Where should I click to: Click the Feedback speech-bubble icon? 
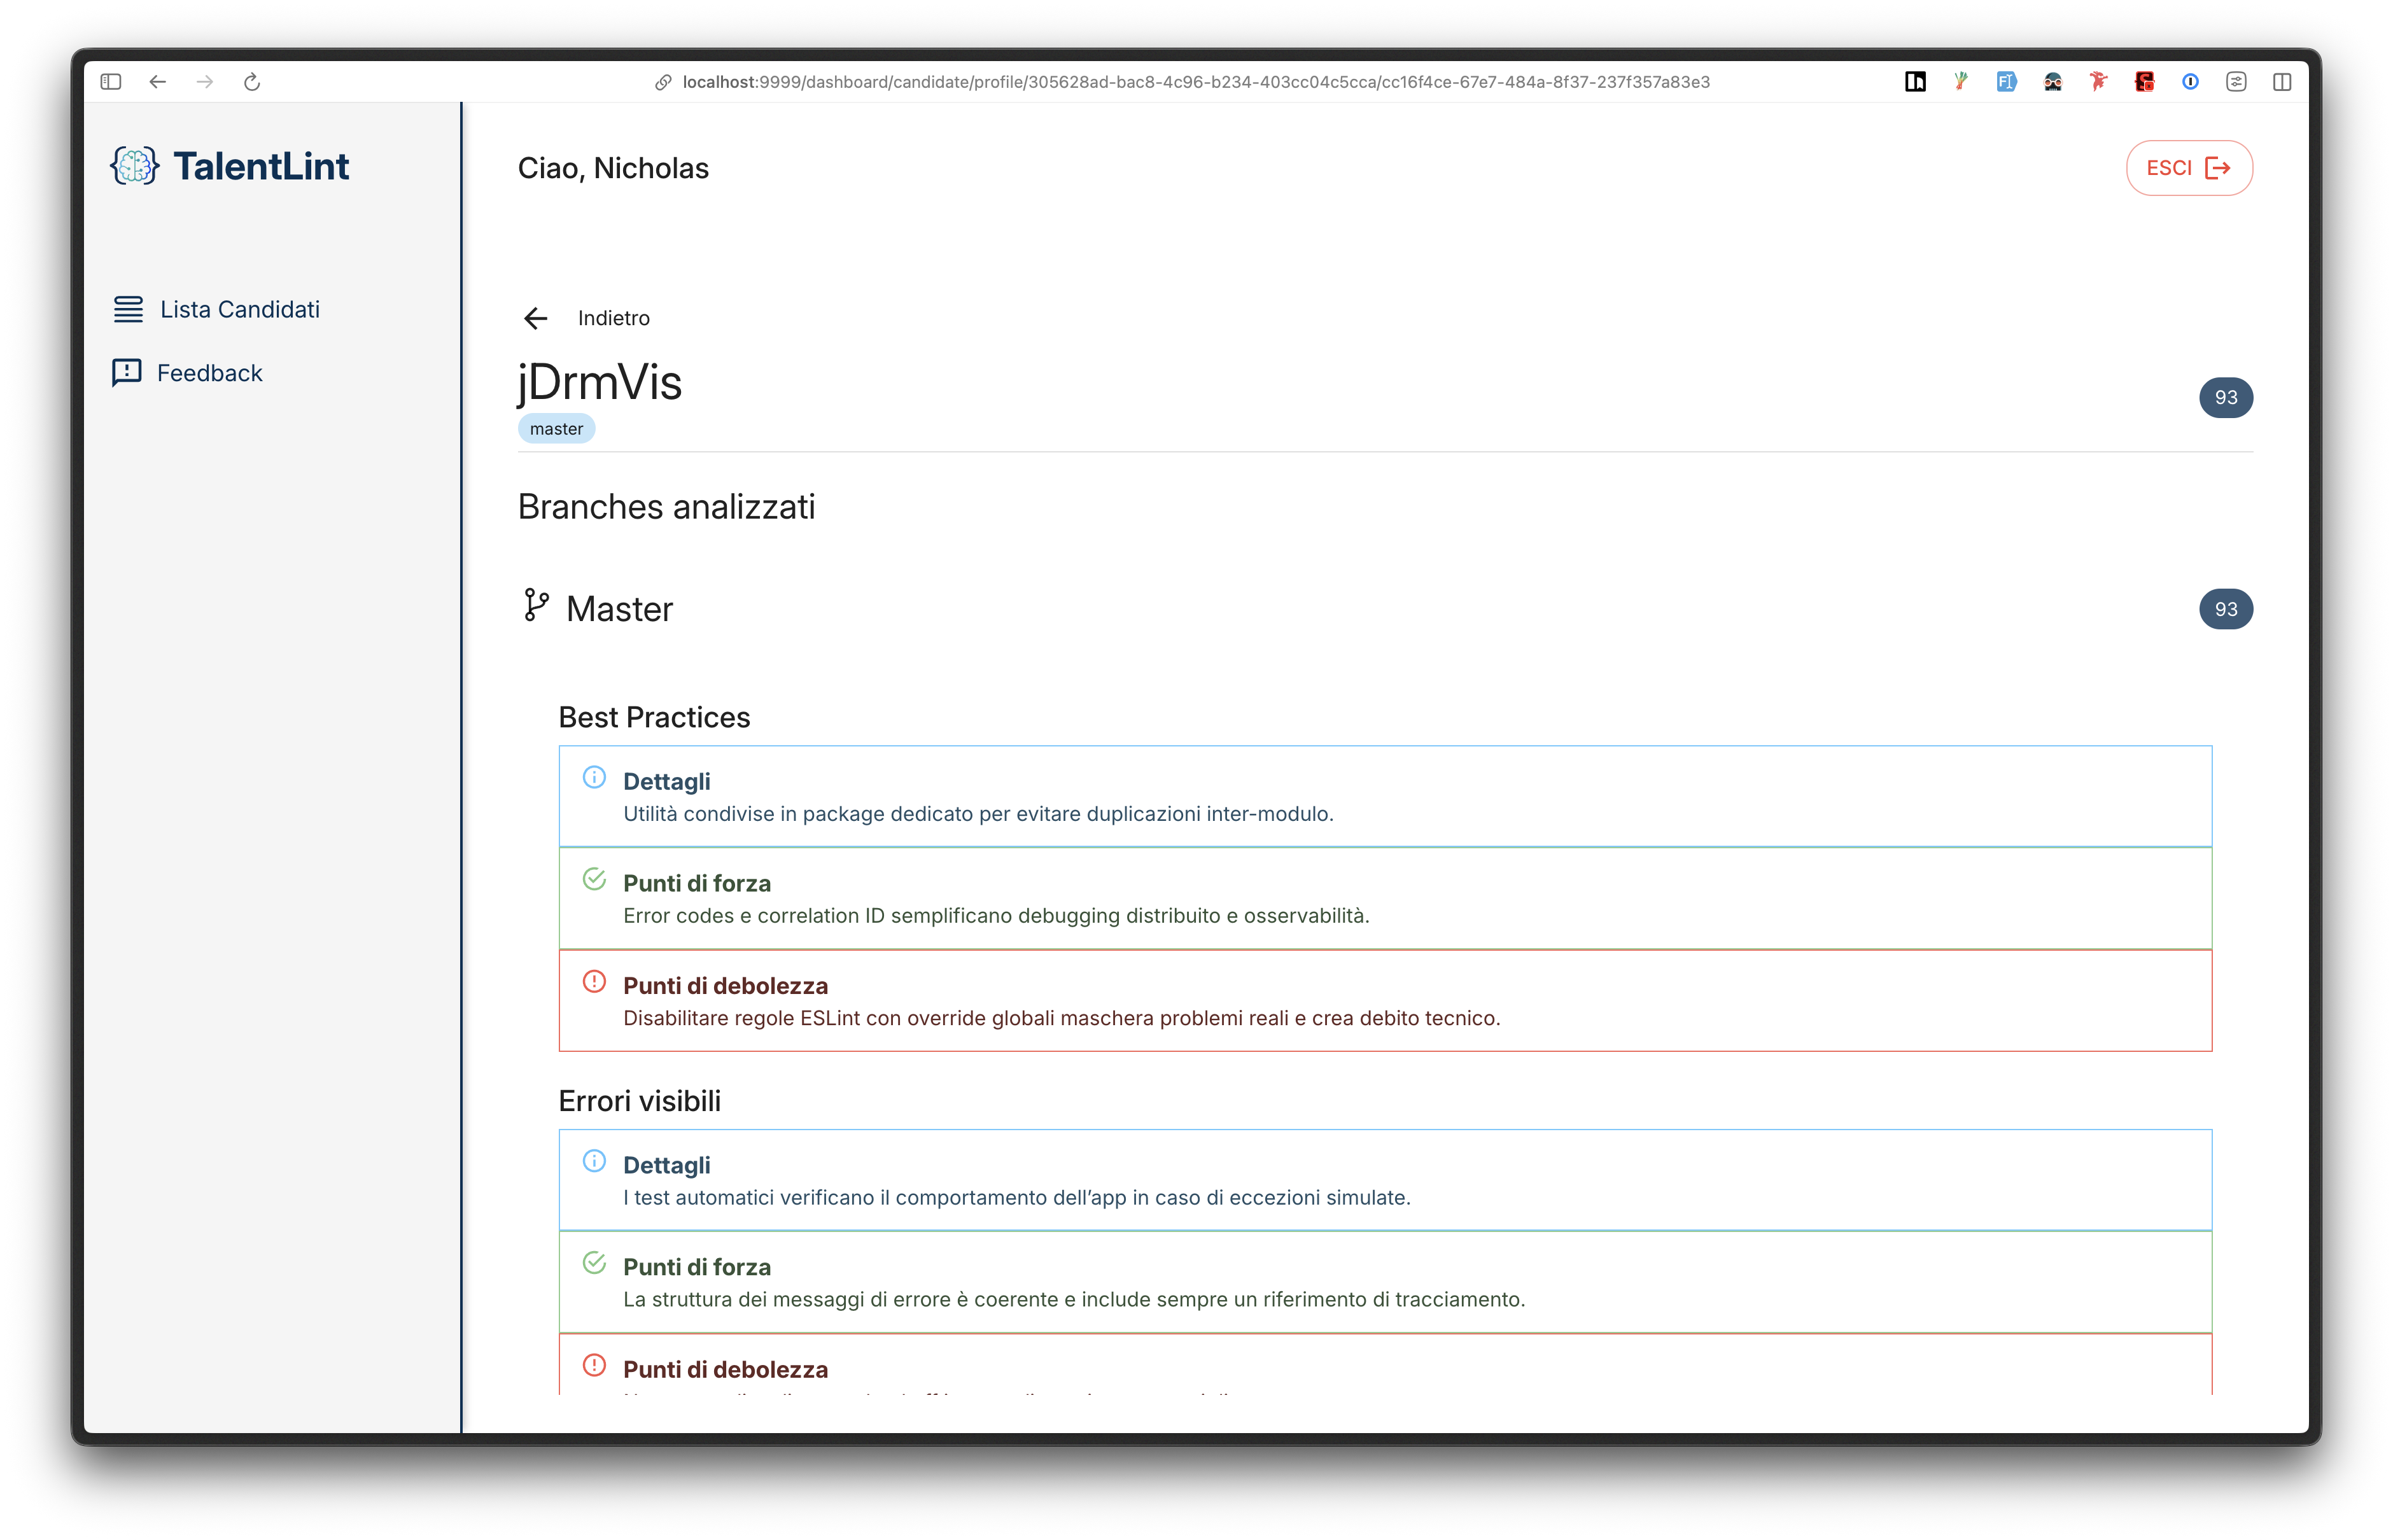pyautogui.click(x=128, y=372)
